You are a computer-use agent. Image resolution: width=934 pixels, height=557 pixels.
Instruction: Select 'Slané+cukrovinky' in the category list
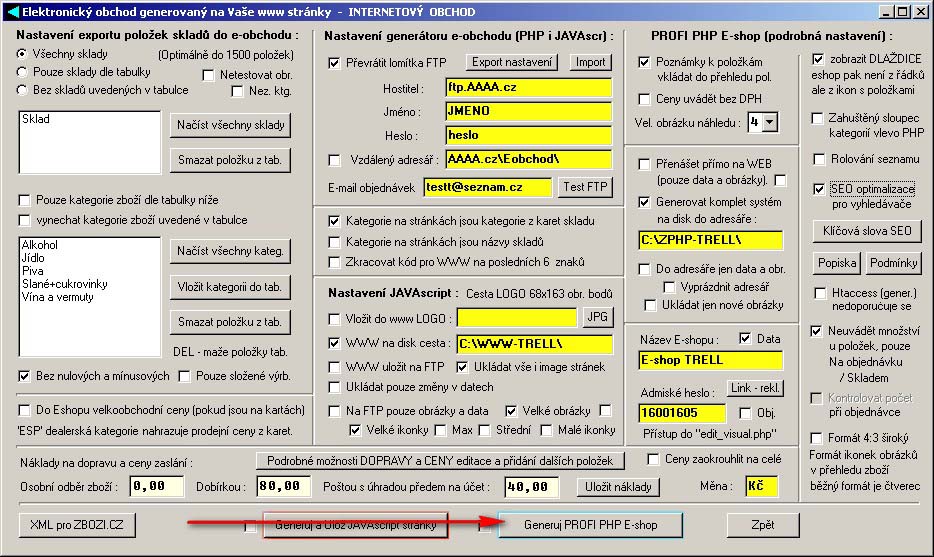(65, 284)
